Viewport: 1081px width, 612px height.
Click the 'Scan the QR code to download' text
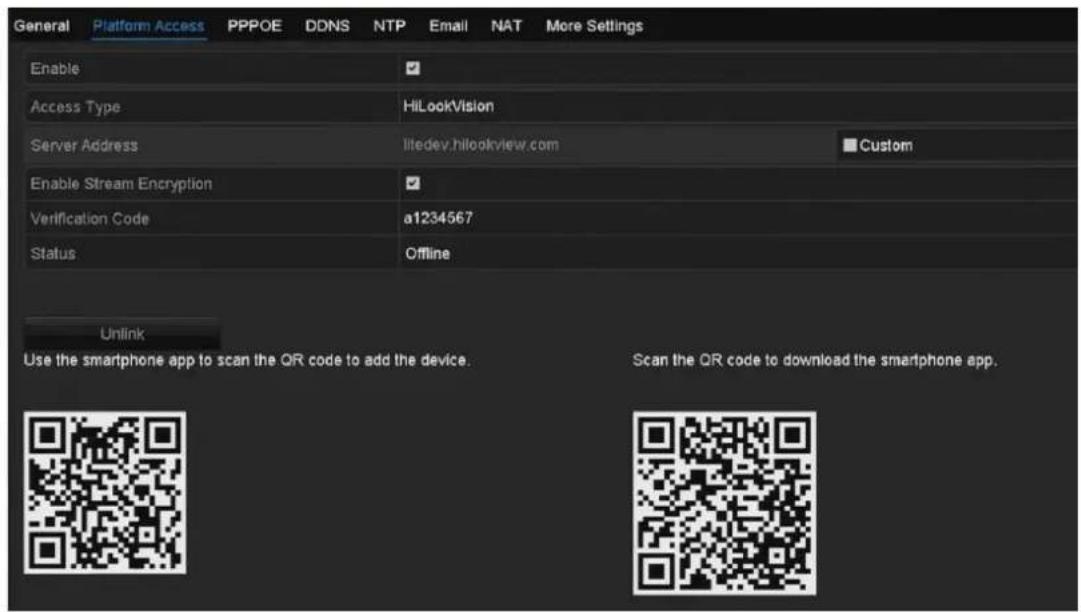coord(815,360)
